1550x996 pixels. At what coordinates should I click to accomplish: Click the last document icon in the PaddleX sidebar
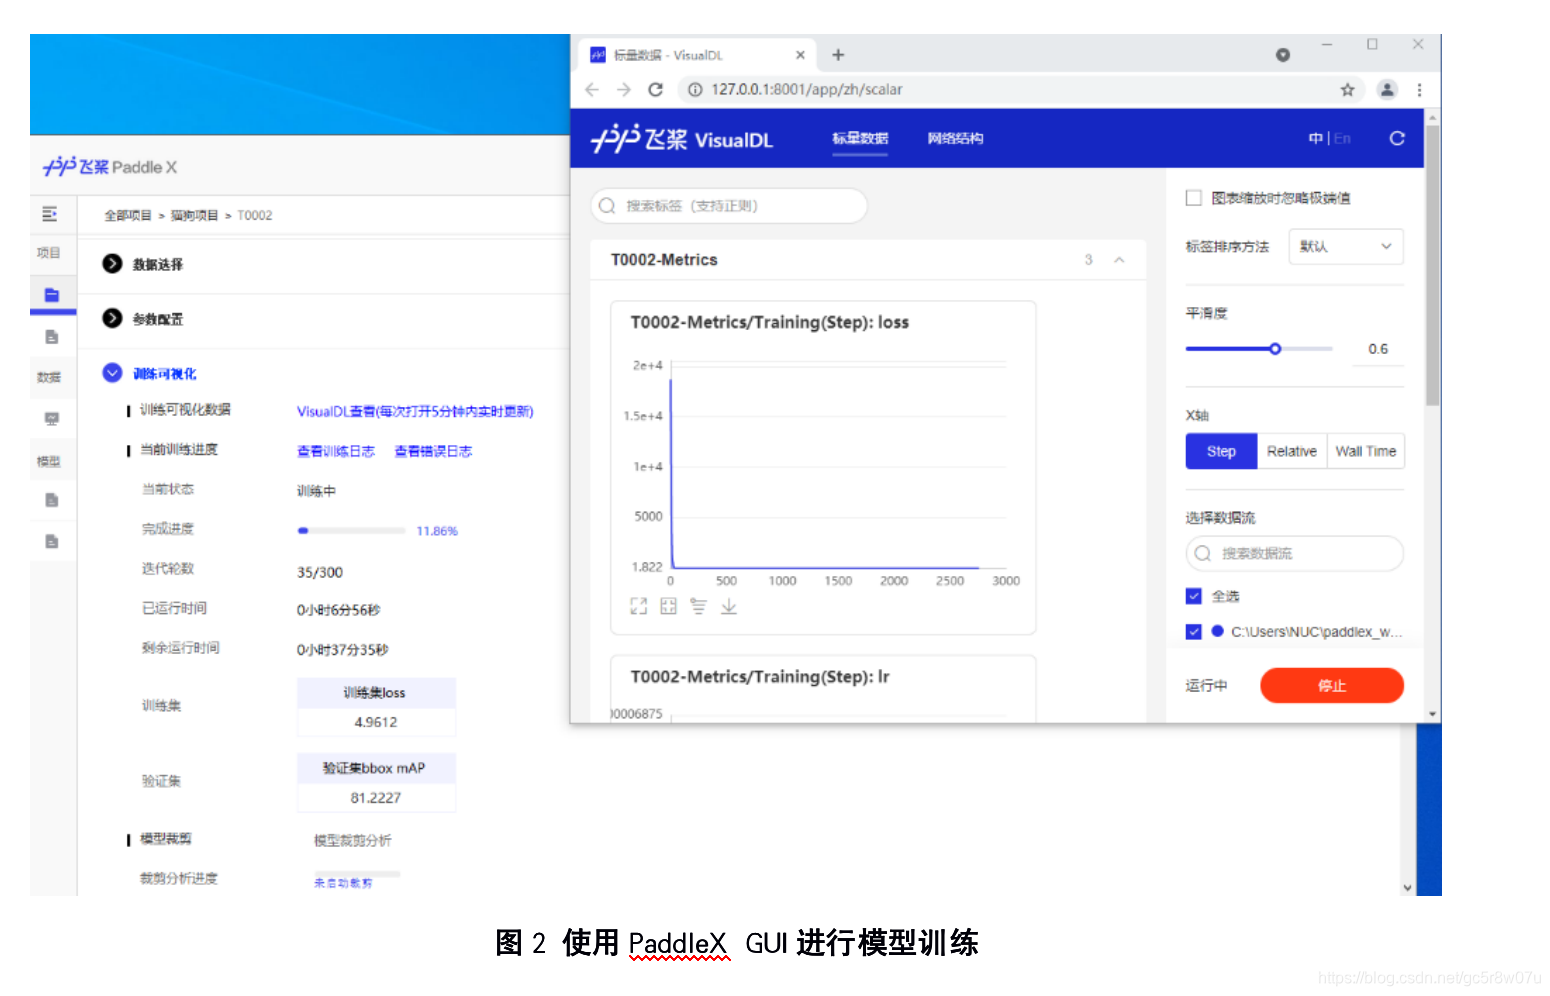[52, 541]
